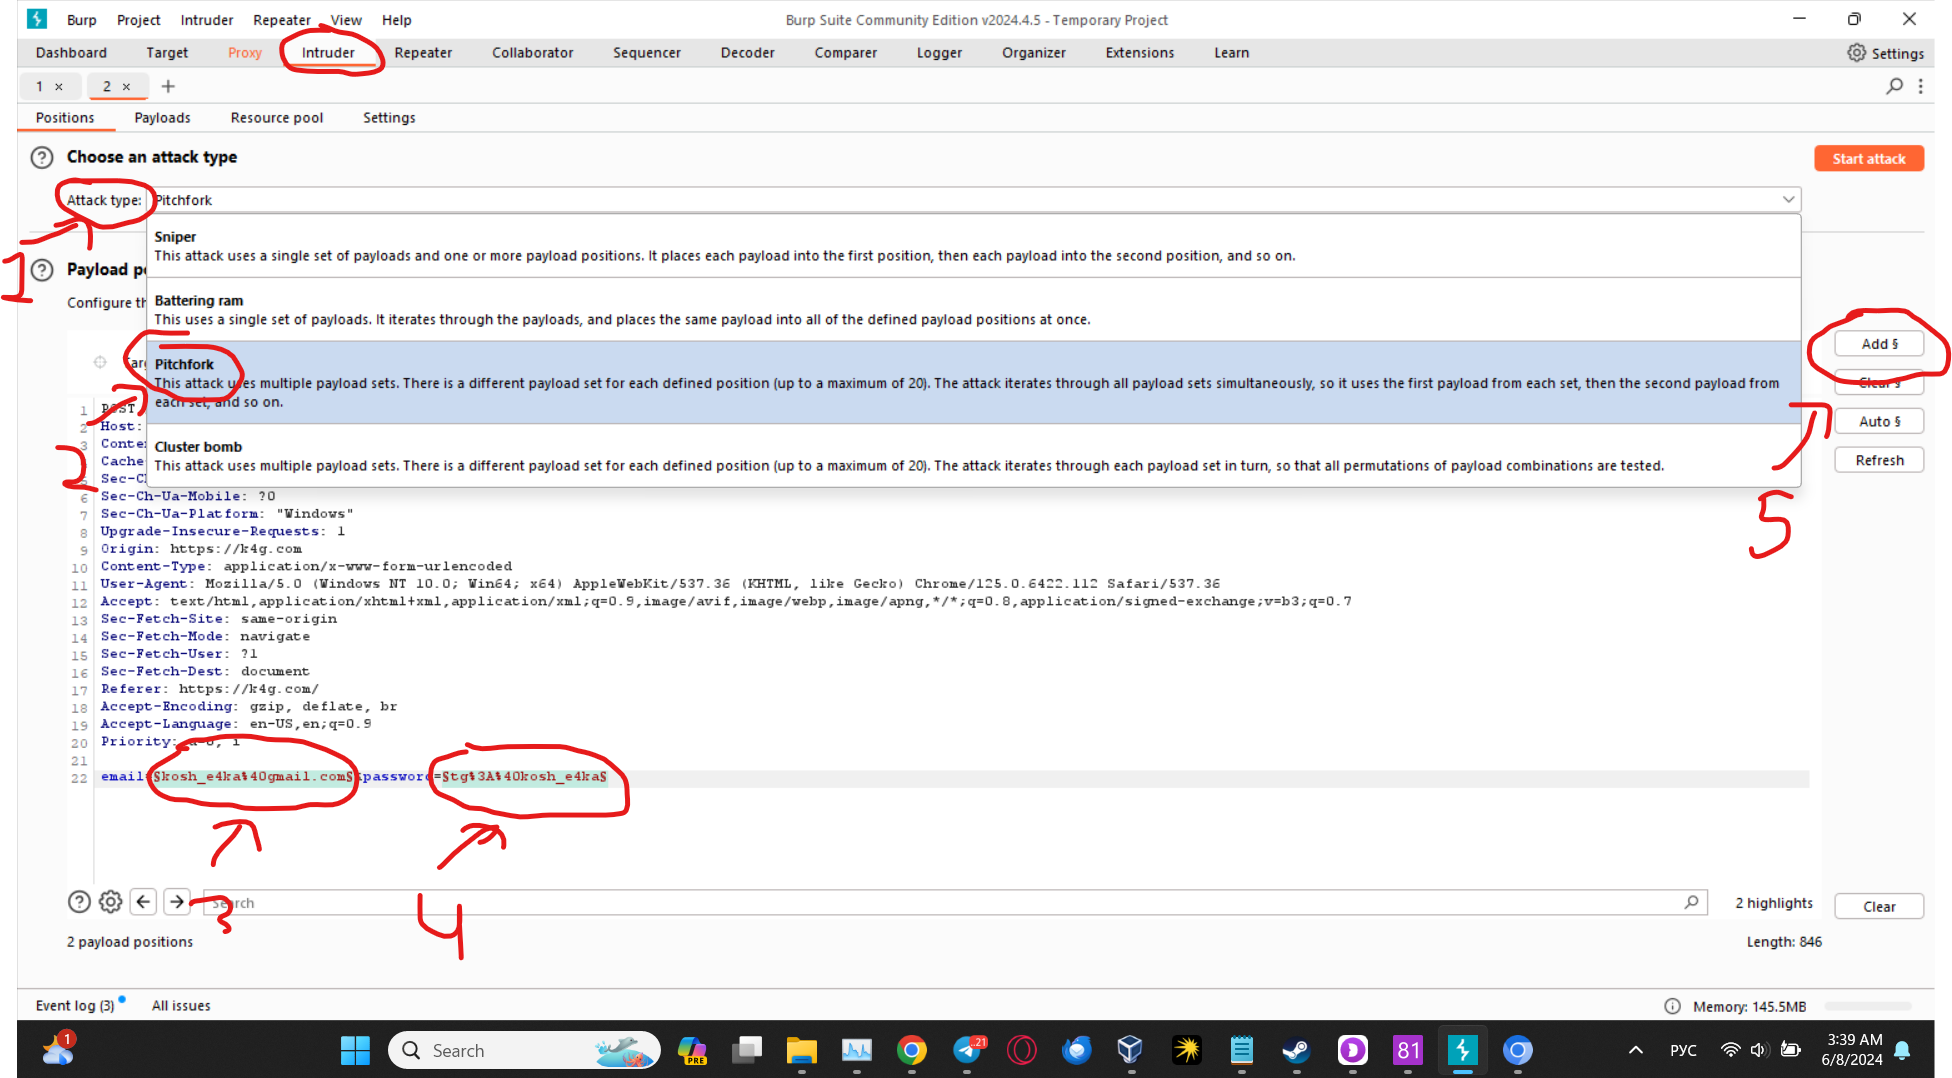Select Cluster bomb attack type
1952x1078 pixels.
[973, 456]
